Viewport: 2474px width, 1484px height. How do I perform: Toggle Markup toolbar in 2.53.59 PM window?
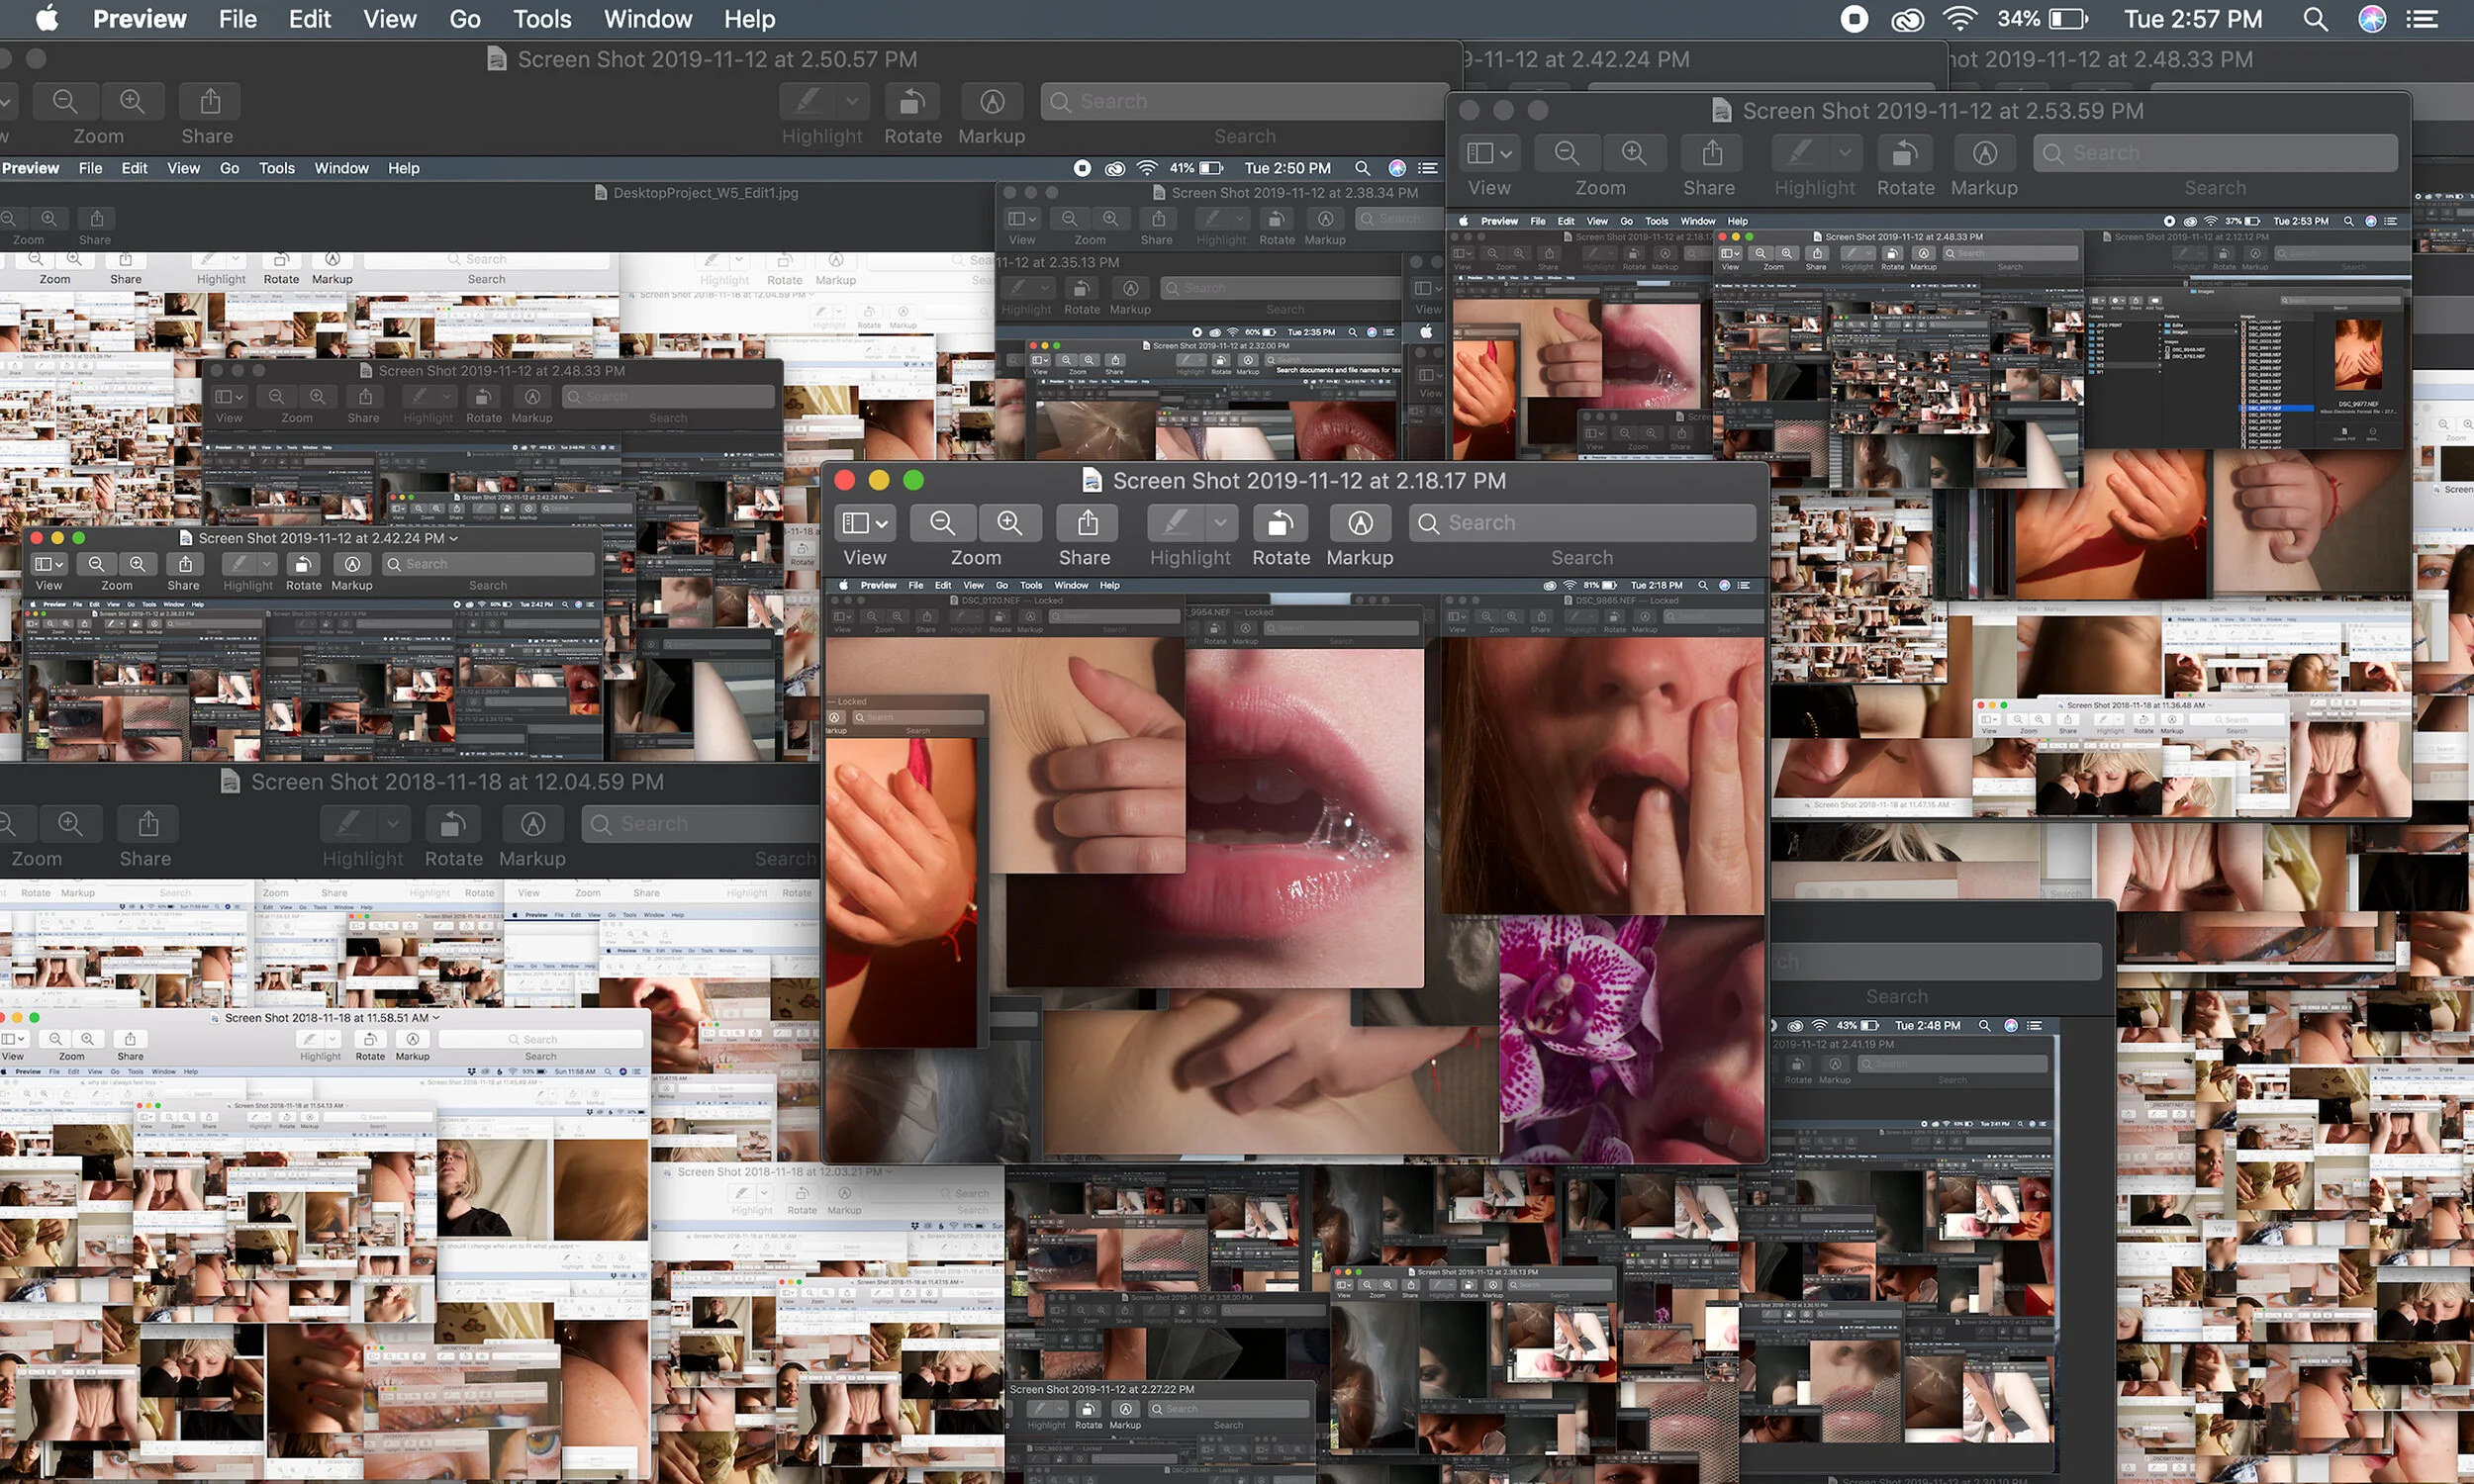pos(1984,153)
